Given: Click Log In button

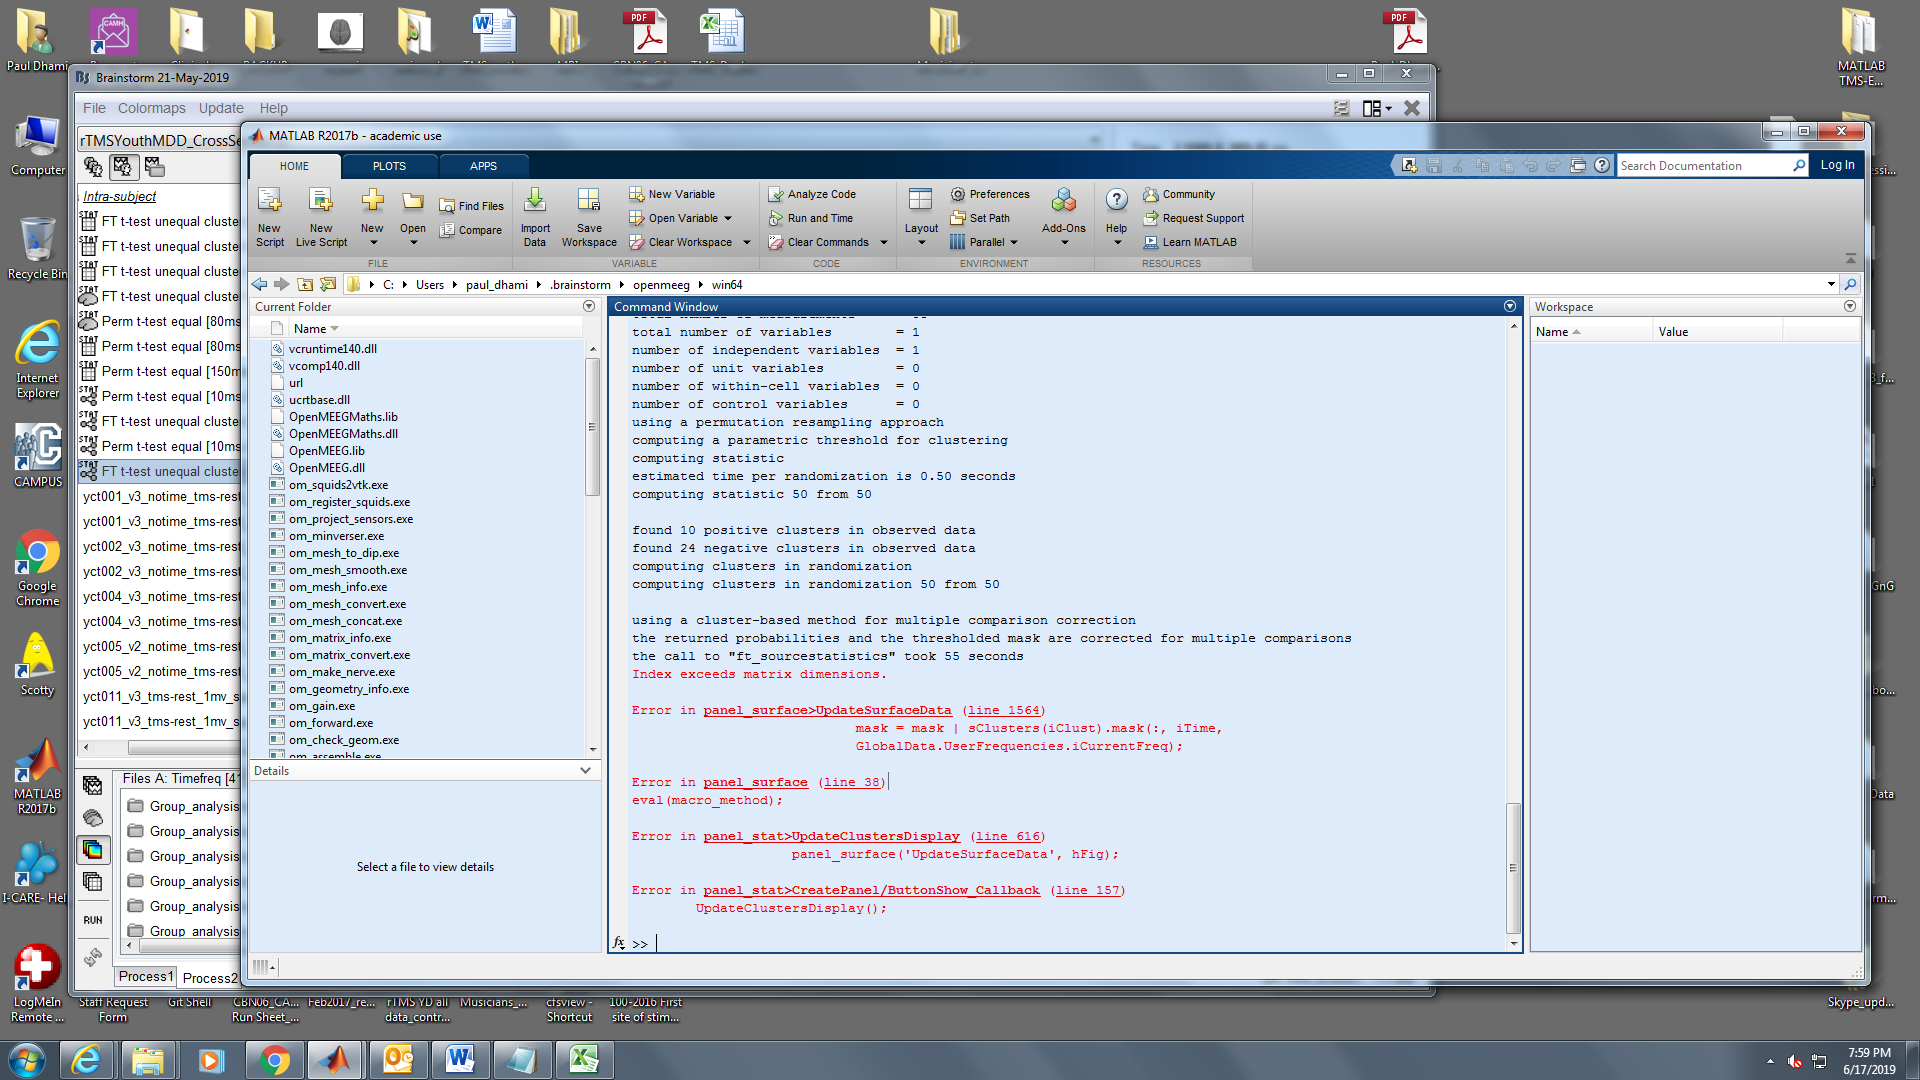Looking at the screenshot, I should click(x=1837, y=165).
